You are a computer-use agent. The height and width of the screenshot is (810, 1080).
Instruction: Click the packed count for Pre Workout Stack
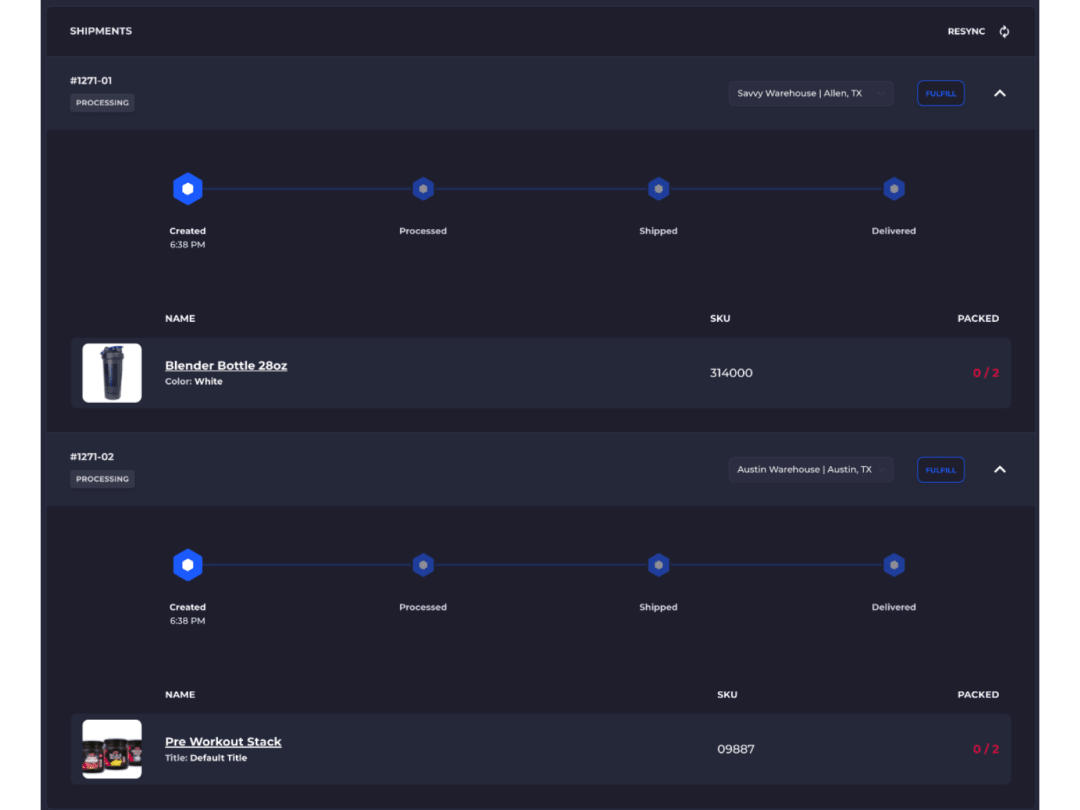tap(986, 749)
